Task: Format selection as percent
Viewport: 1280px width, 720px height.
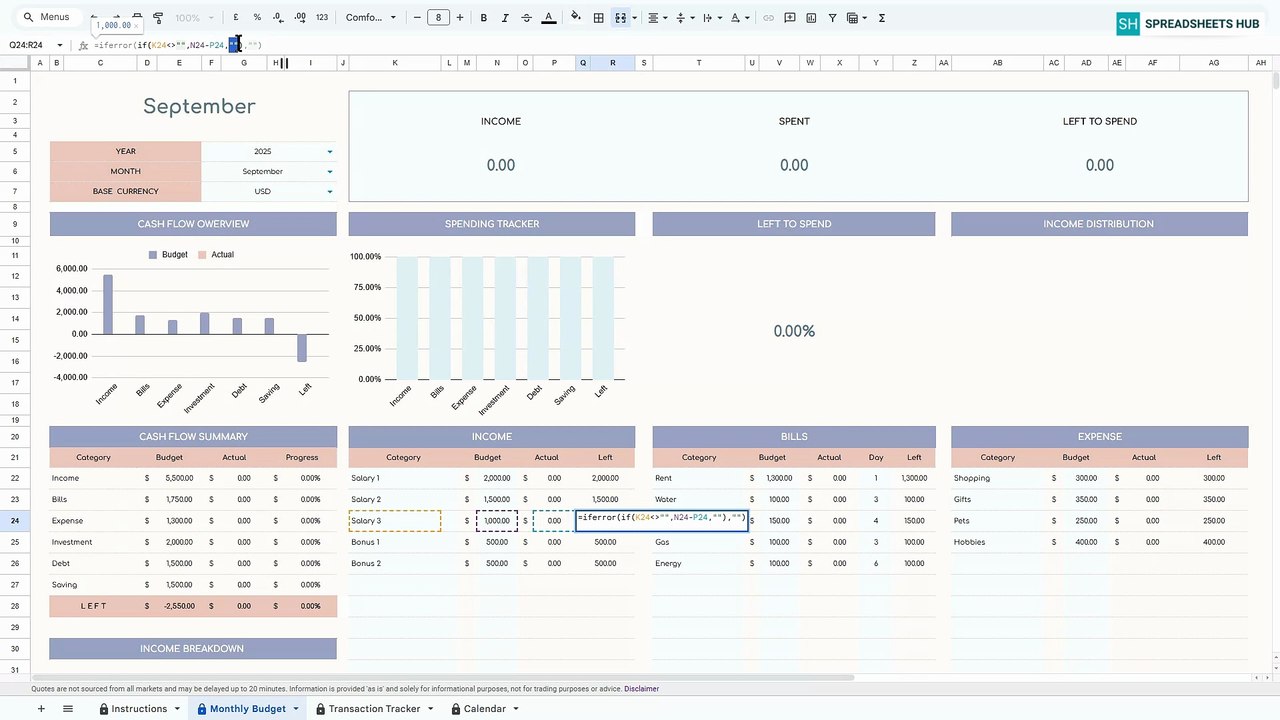Action: 257,18
